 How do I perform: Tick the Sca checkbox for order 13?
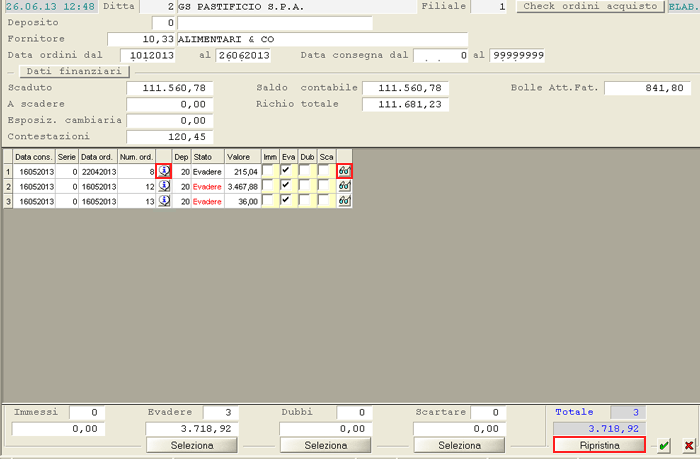pos(324,200)
